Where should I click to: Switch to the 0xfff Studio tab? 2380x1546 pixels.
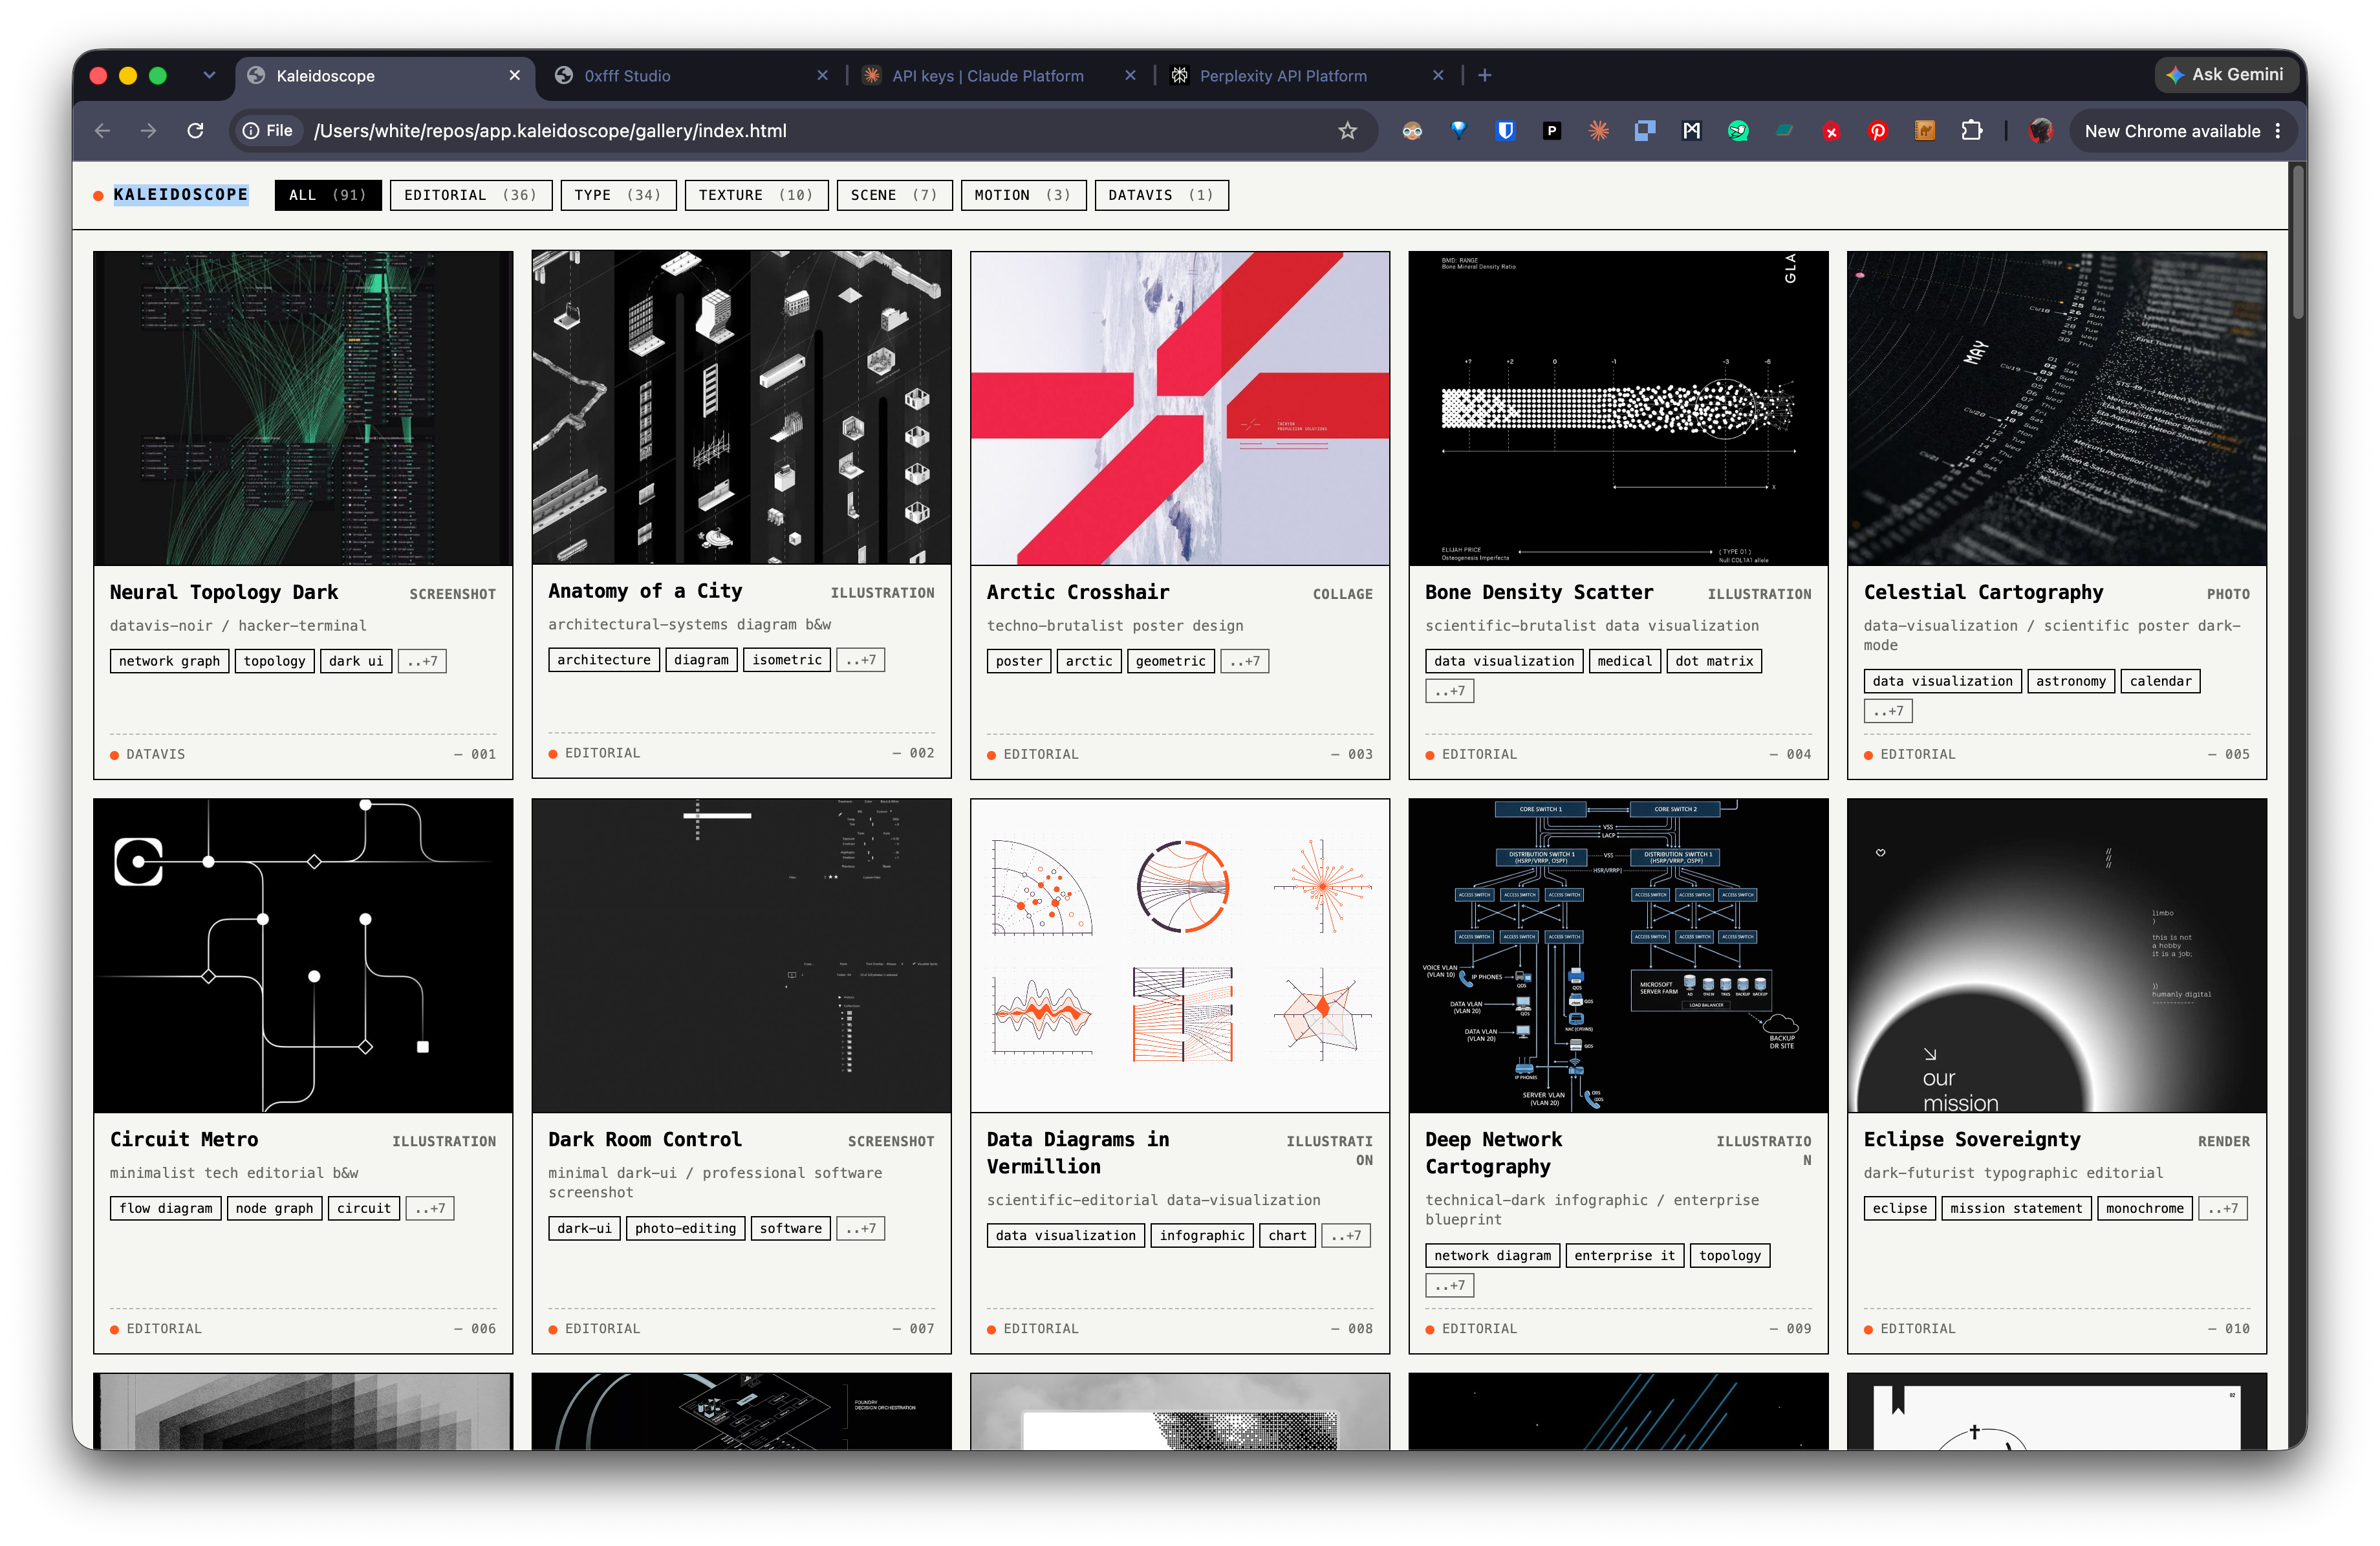(627, 75)
